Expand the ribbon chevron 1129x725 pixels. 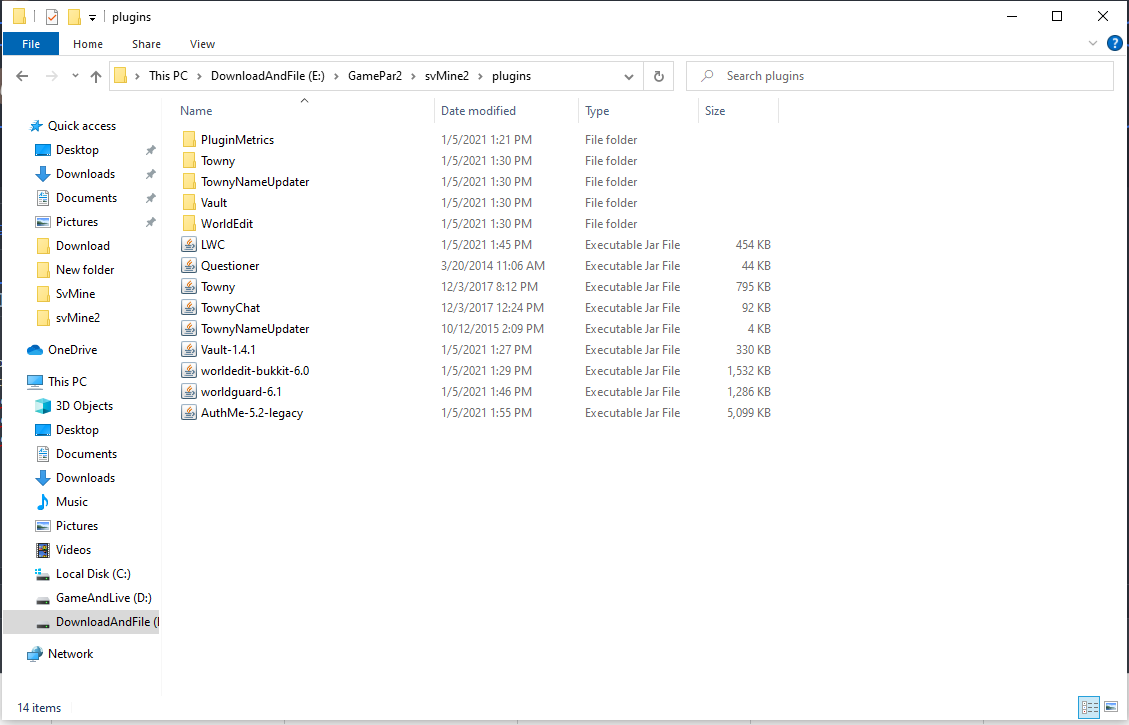(1092, 44)
